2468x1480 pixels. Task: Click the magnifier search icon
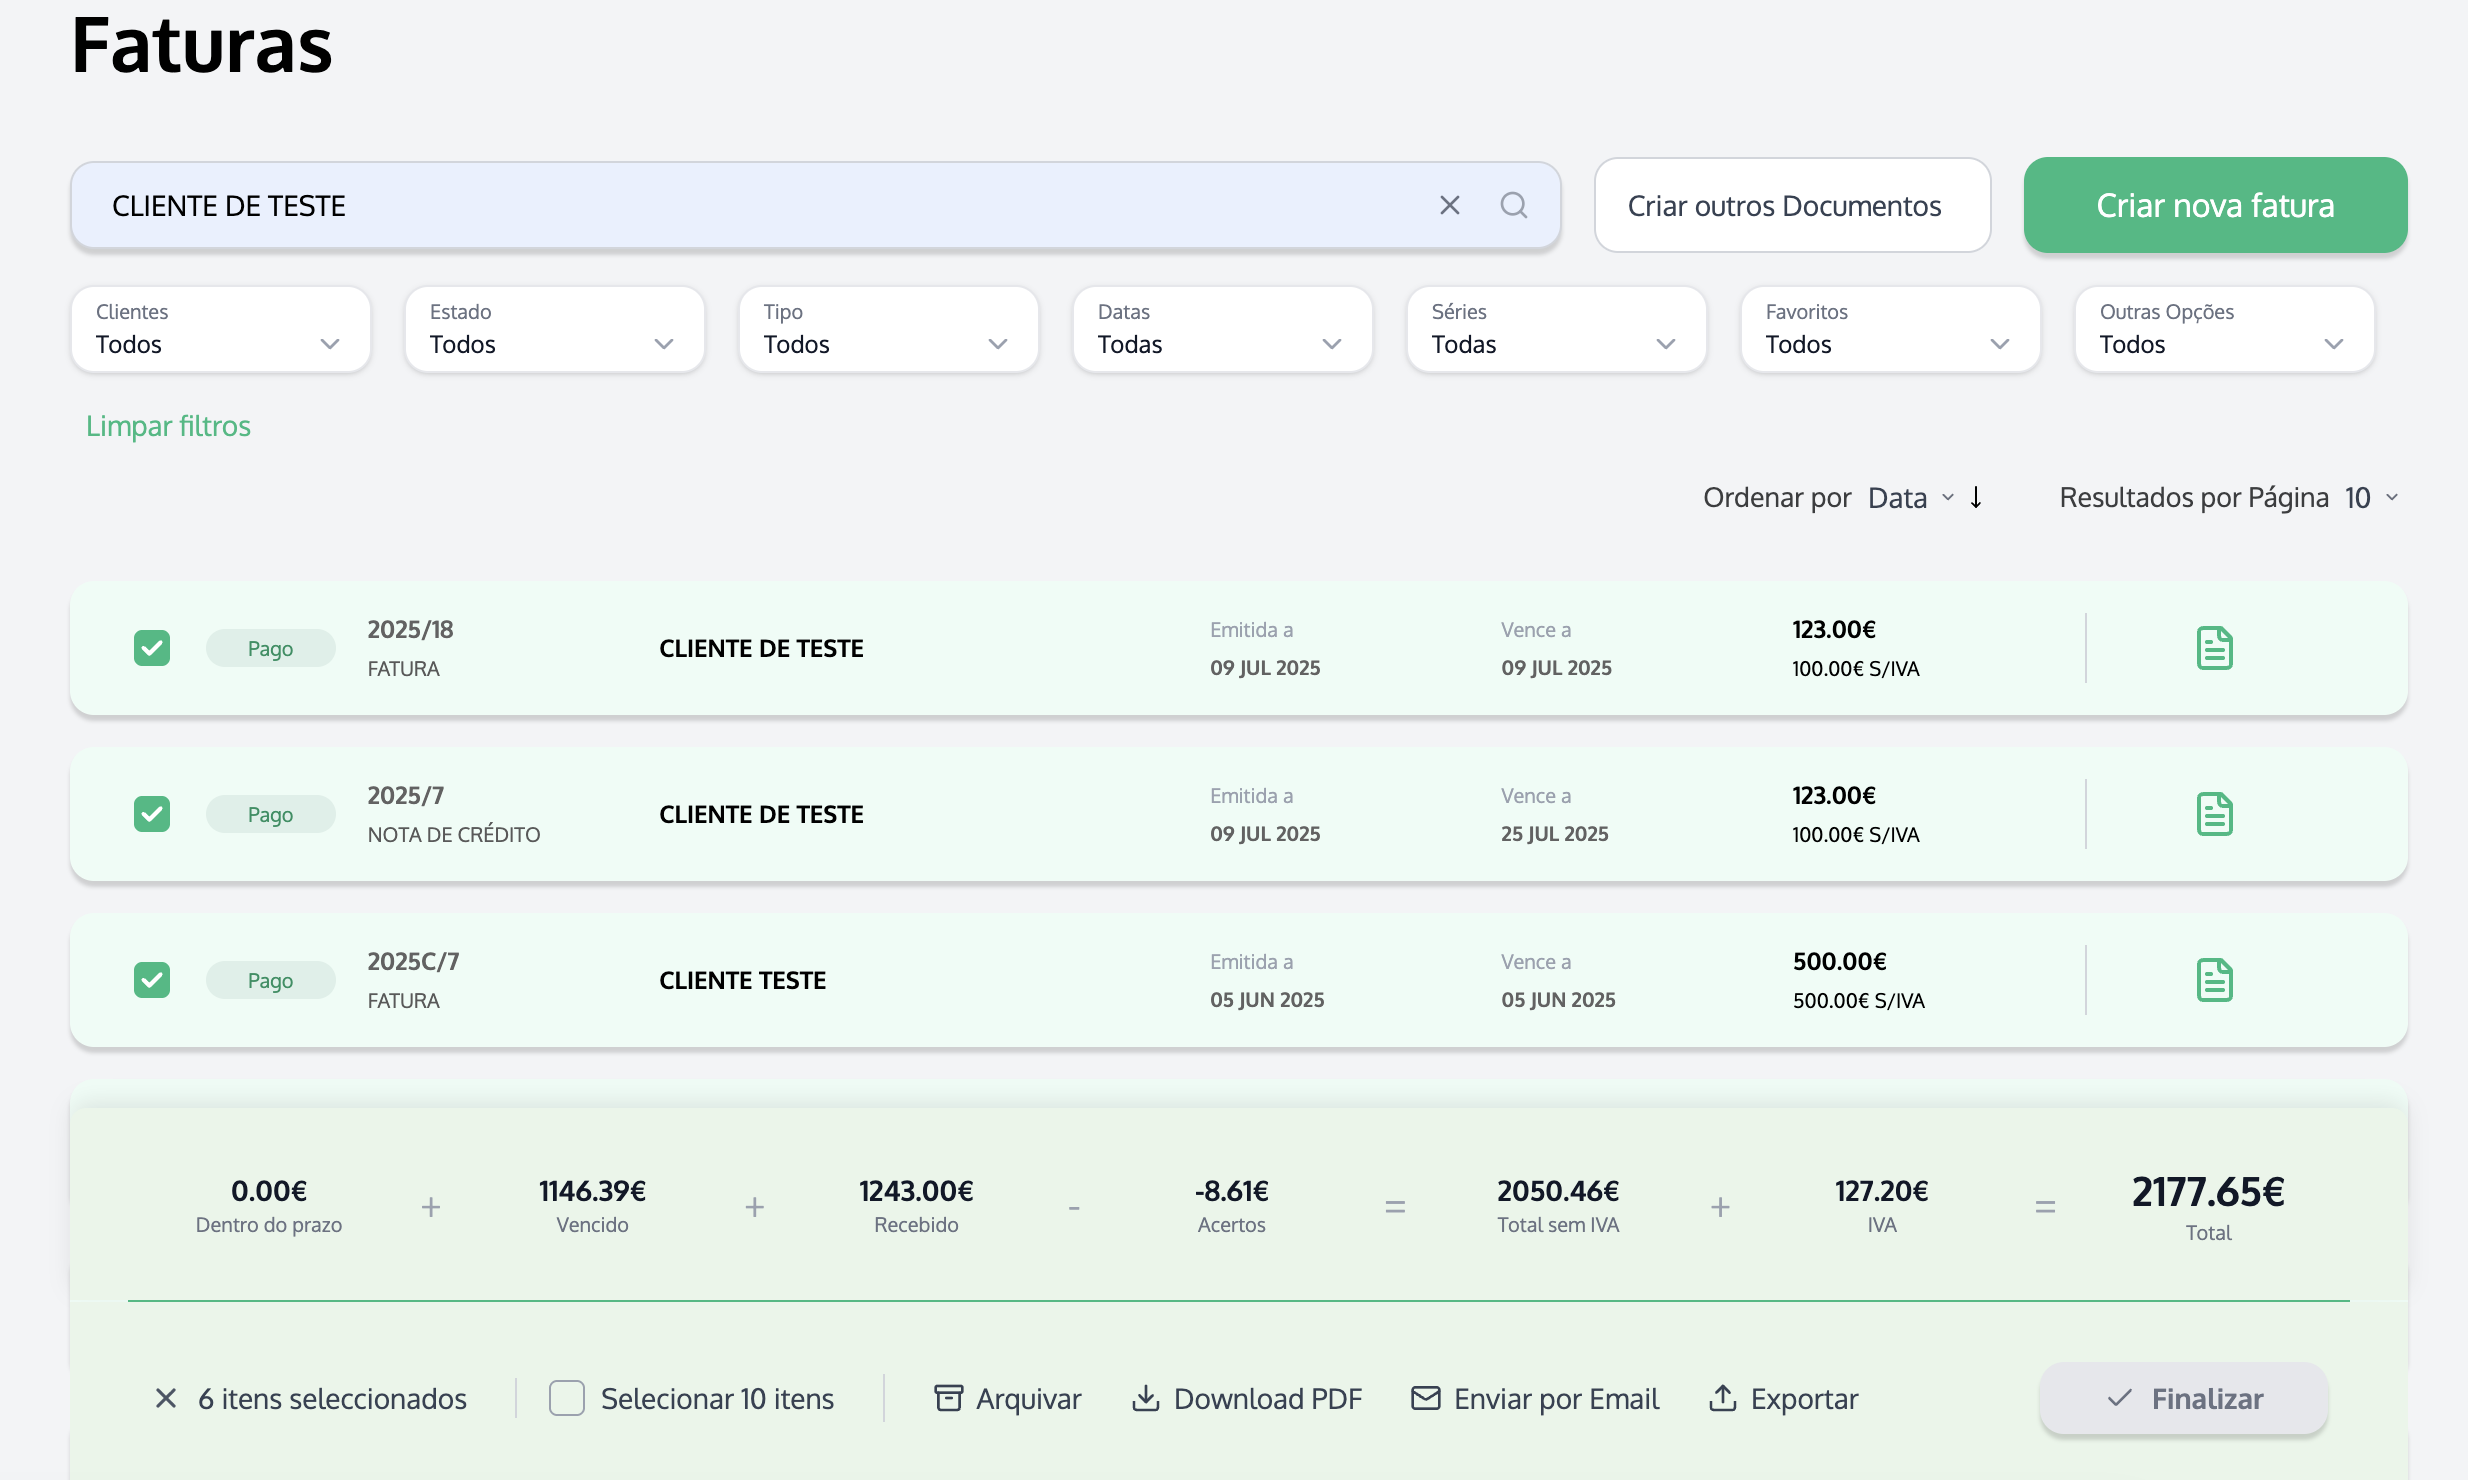coord(1514,205)
